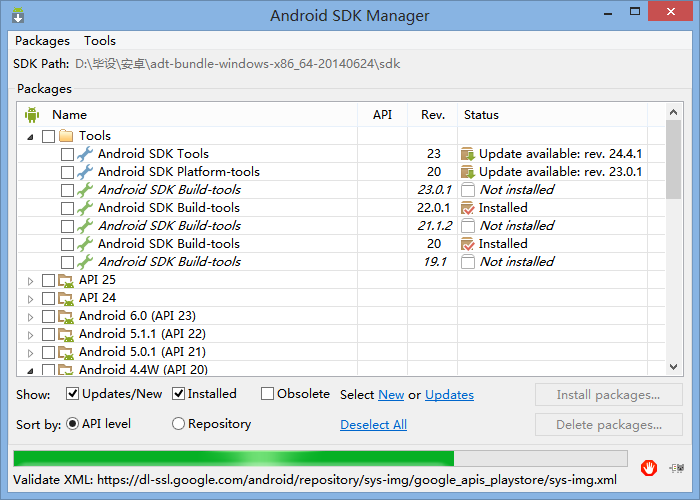Click the Android SDK Tools wrench icon
Image resolution: width=700 pixels, height=500 pixels.
pos(85,154)
